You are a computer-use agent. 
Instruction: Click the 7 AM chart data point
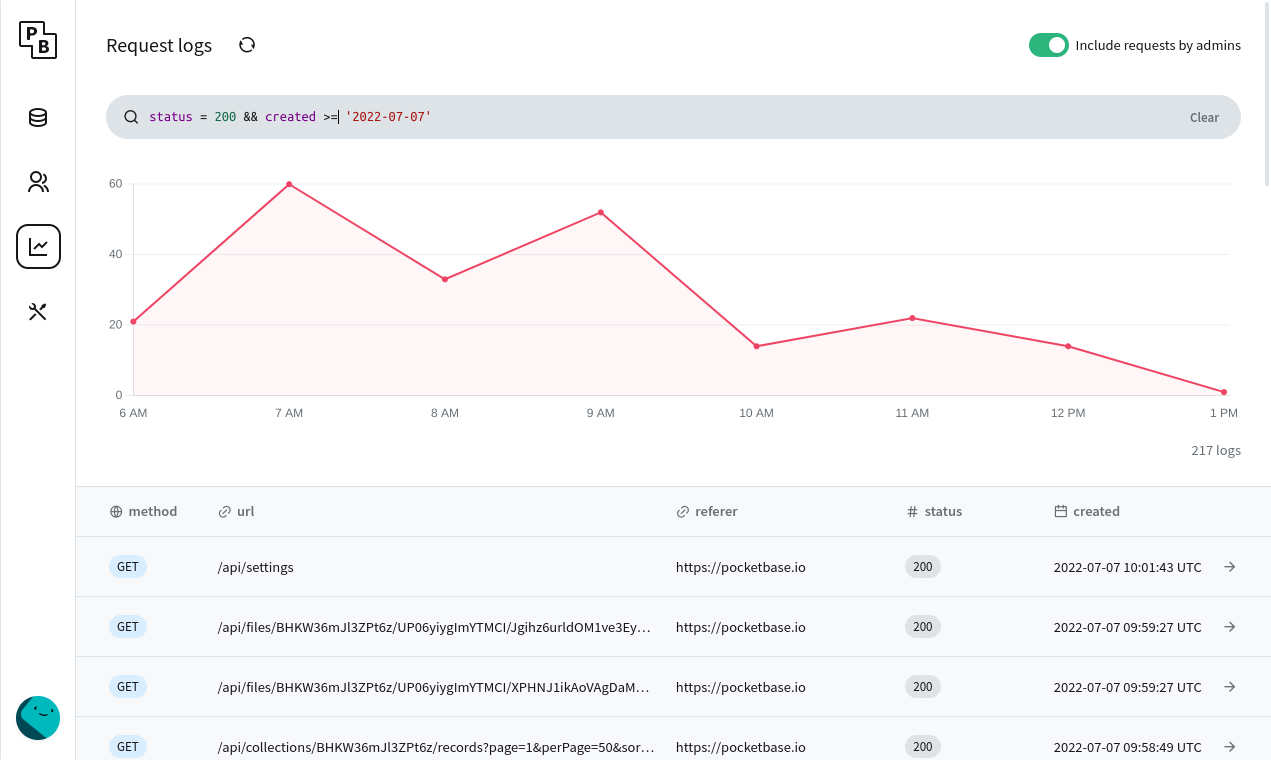tap(289, 184)
